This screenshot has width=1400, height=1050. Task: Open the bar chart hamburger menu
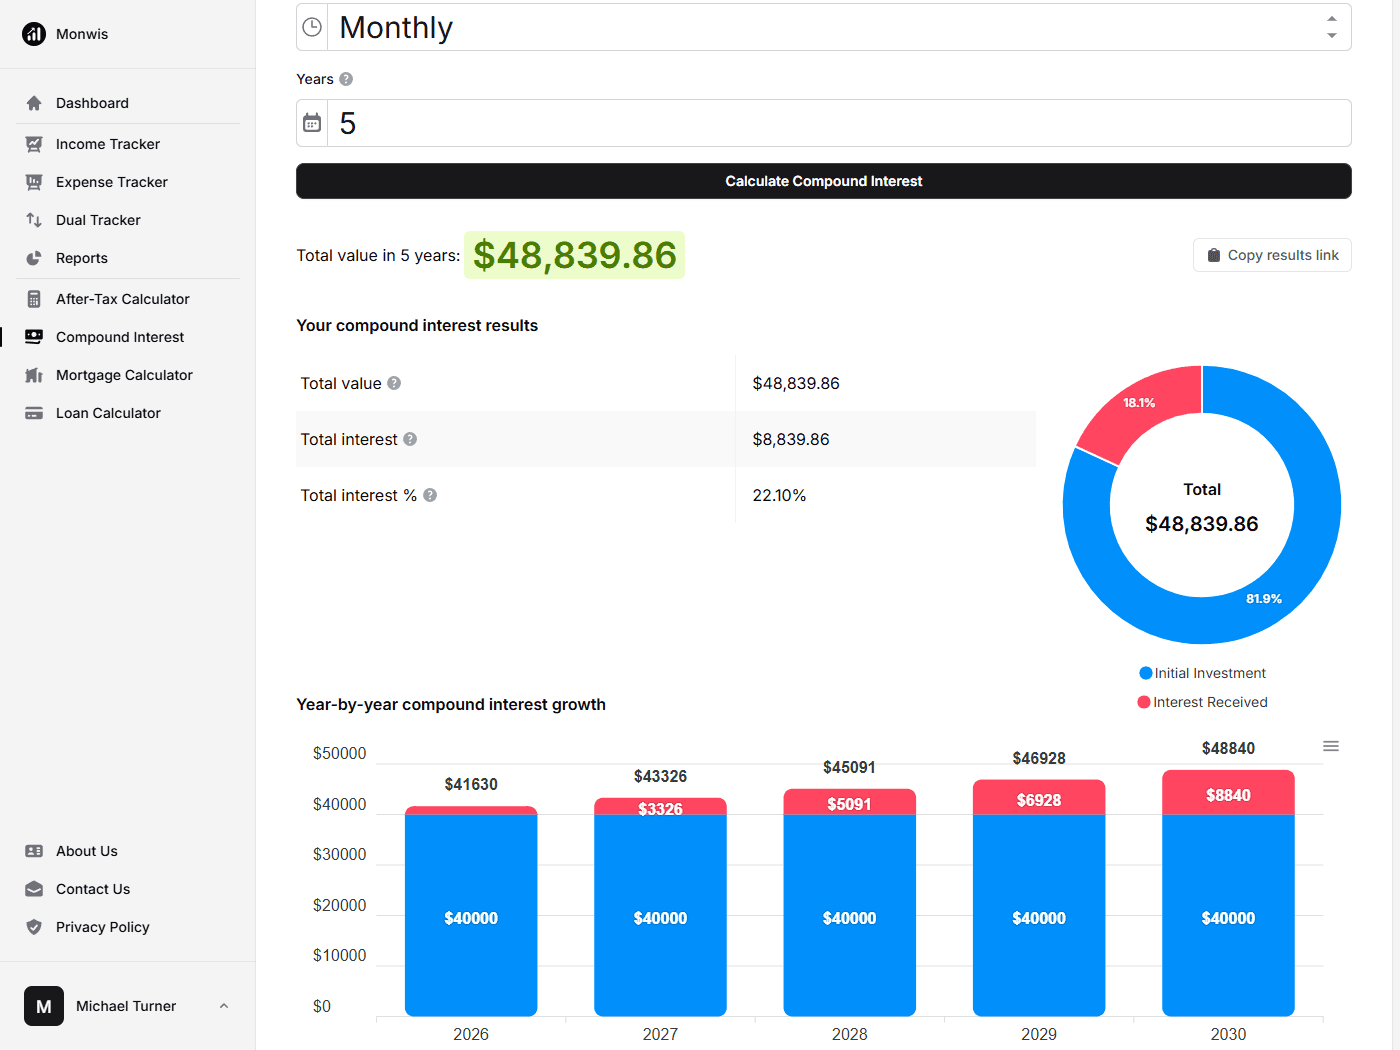coord(1331,746)
